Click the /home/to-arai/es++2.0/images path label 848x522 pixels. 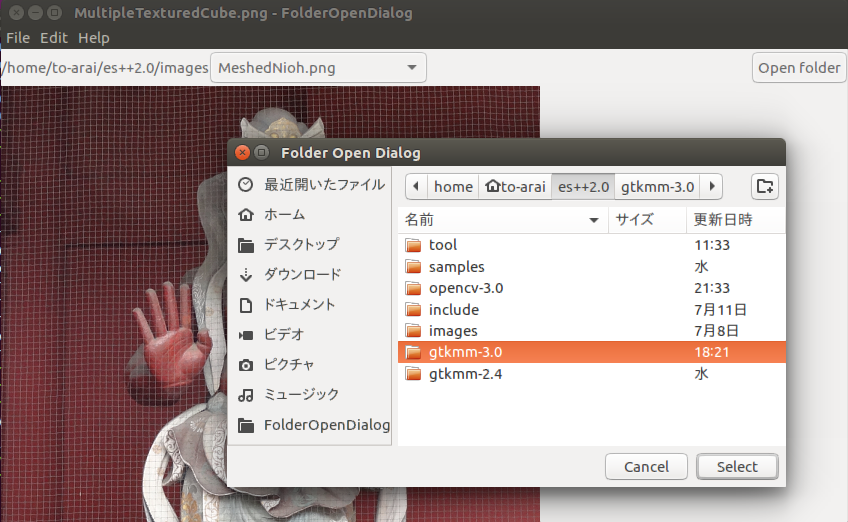tap(105, 68)
